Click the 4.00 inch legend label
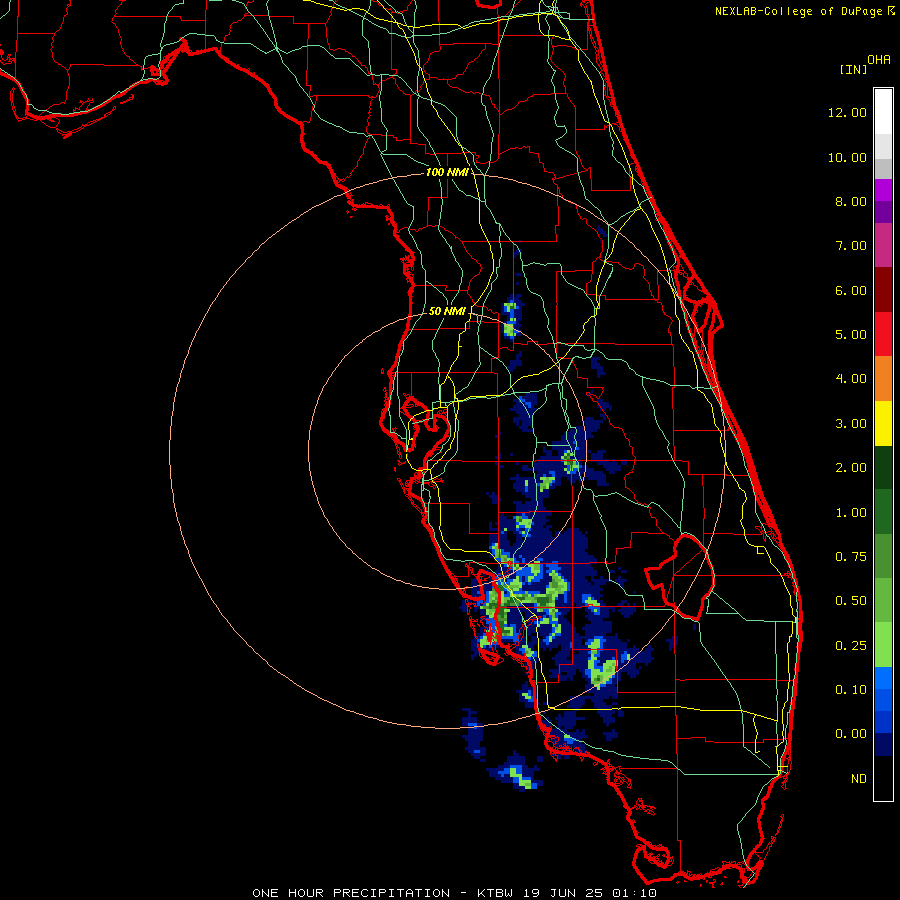 pyautogui.click(x=850, y=379)
